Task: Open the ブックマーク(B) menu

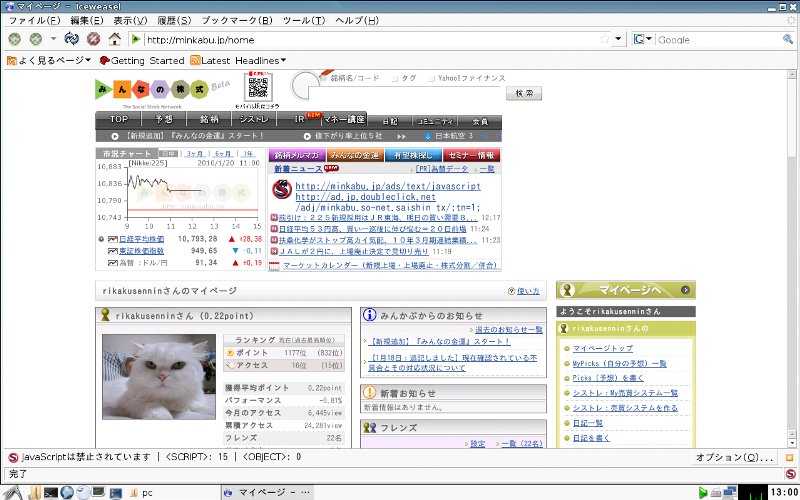Action: pos(236,20)
